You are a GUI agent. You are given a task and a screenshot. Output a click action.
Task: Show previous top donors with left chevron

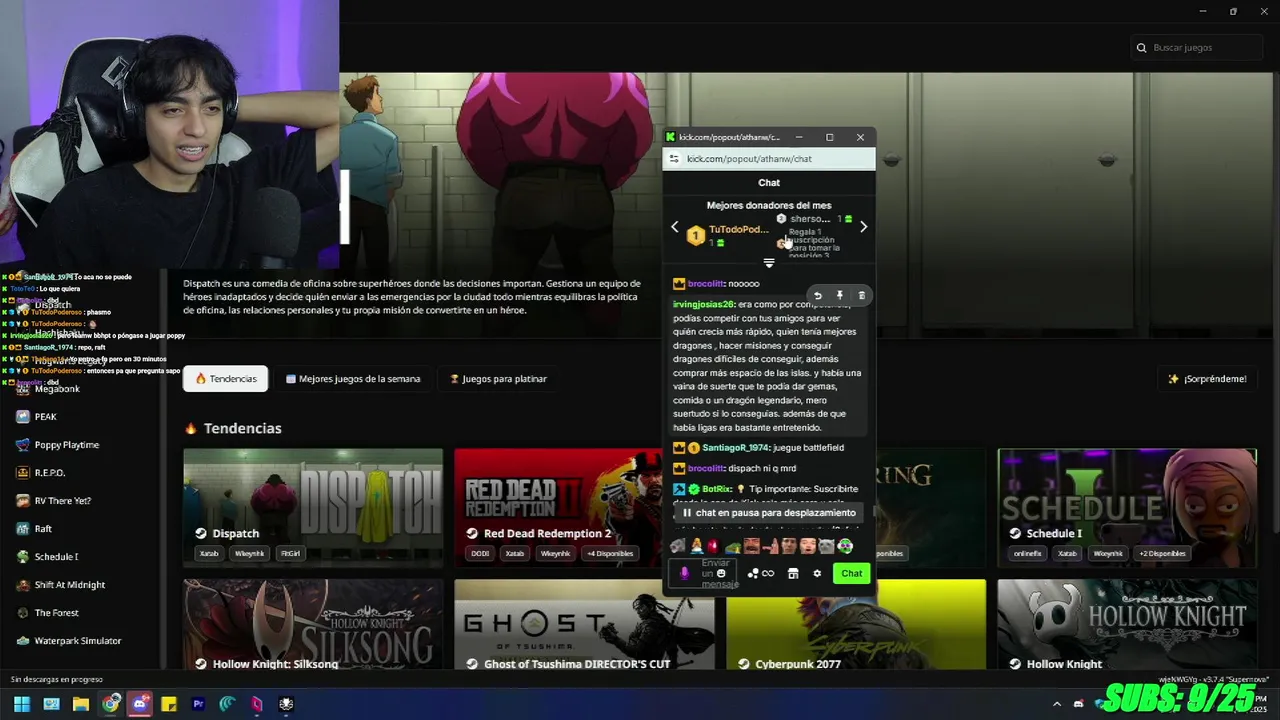[x=674, y=227]
